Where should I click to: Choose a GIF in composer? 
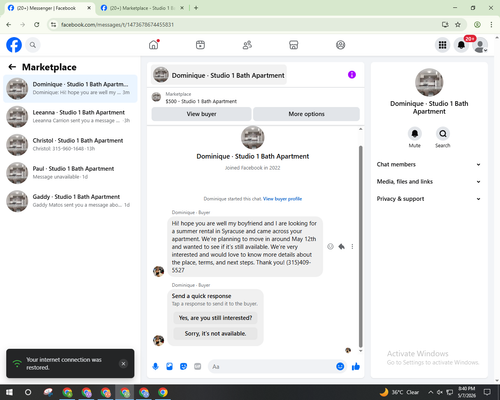coord(198,367)
